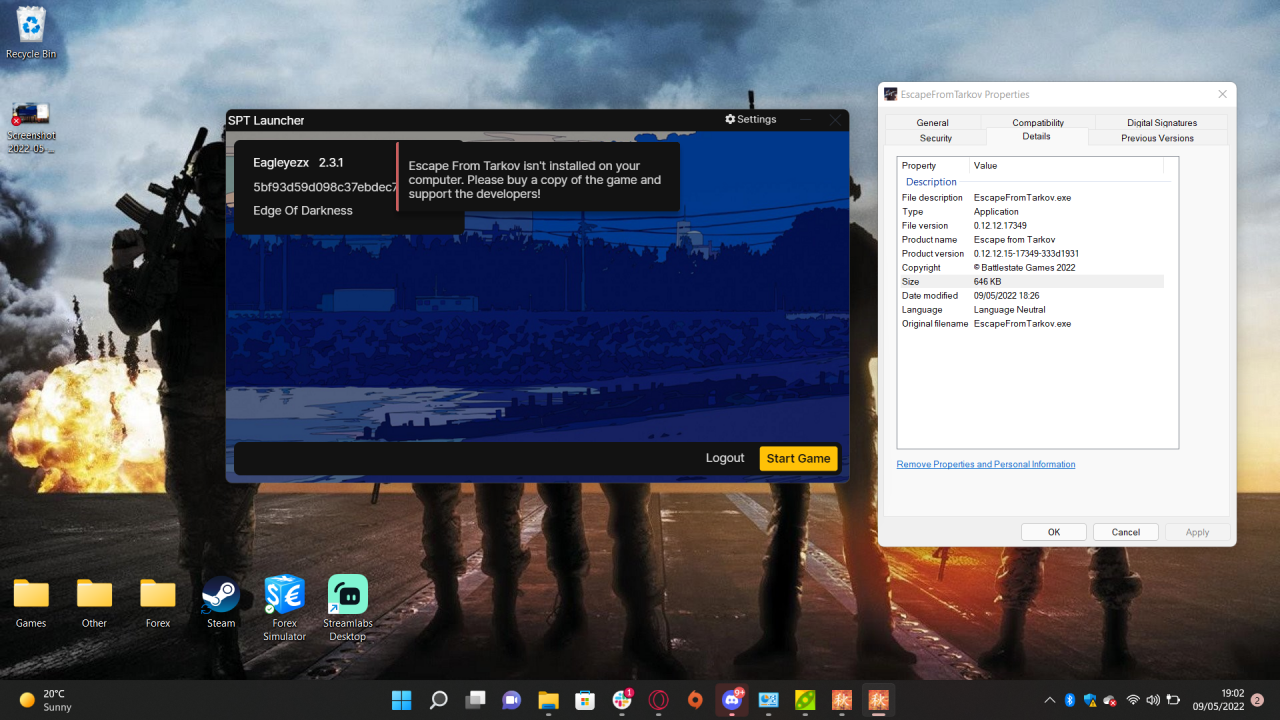Click the Edge Of Darkness edition text
The image size is (1280, 720).
click(x=303, y=211)
